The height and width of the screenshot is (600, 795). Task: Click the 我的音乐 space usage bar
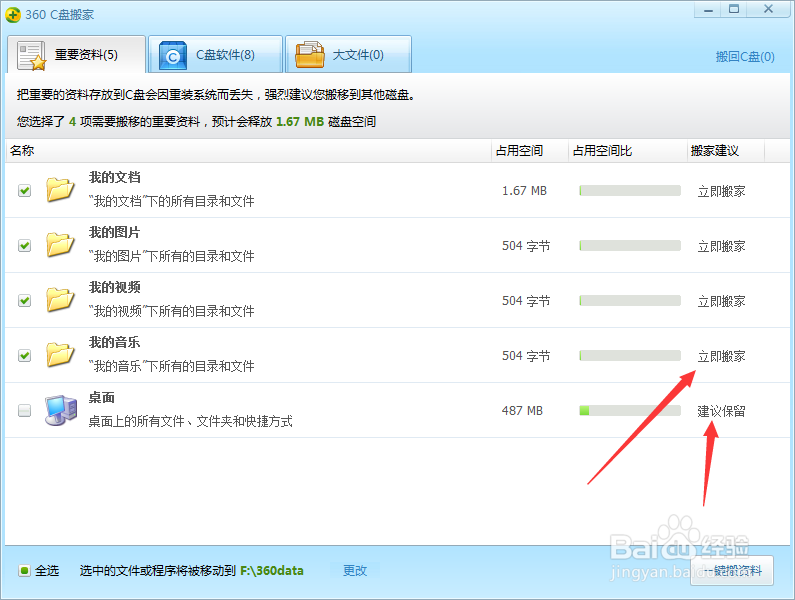(x=630, y=356)
